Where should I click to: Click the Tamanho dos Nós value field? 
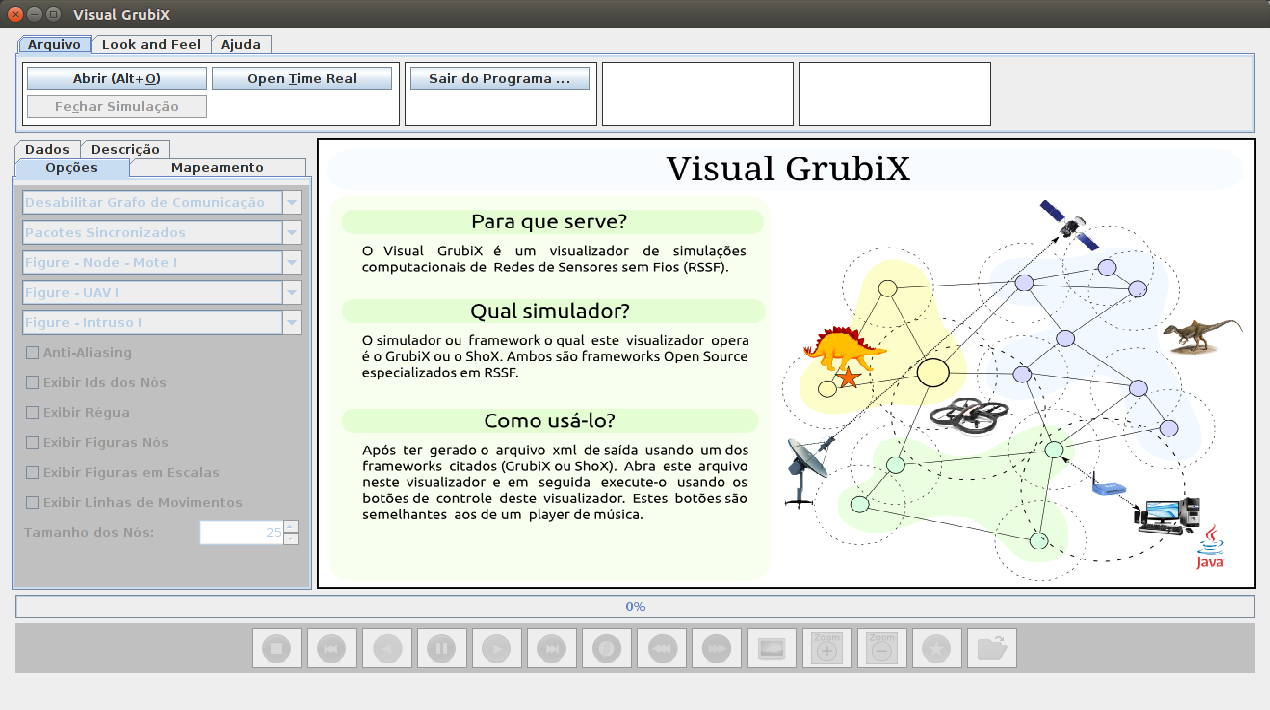click(x=241, y=532)
